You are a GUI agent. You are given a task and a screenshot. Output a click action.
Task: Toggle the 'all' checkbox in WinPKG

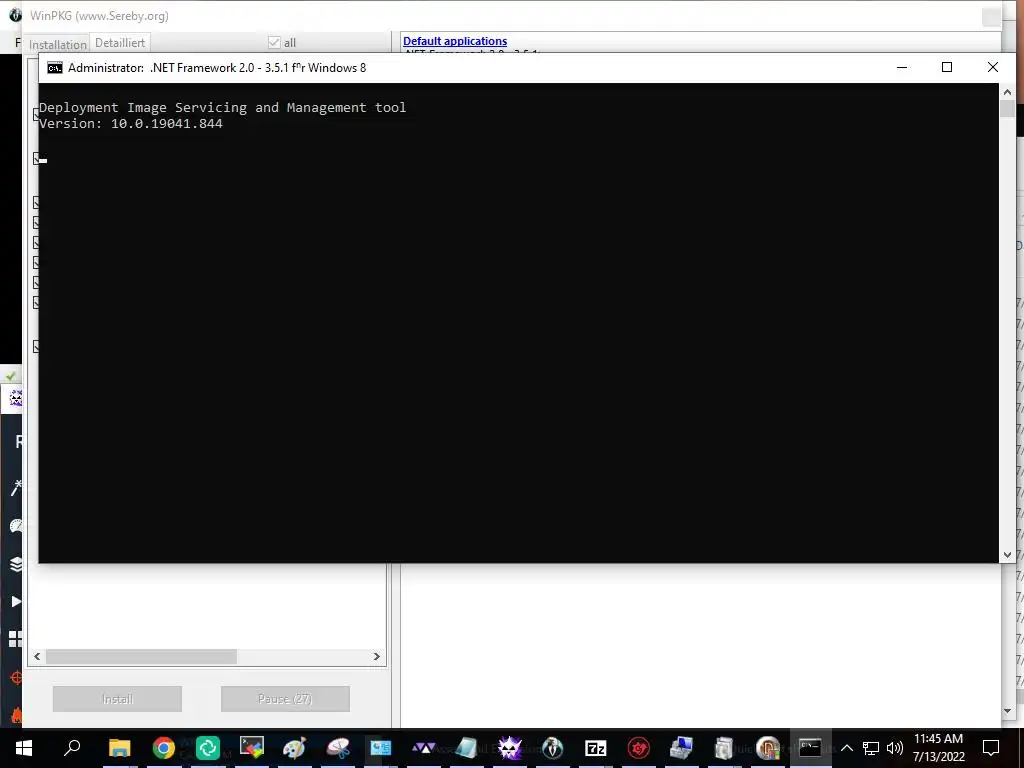(274, 42)
